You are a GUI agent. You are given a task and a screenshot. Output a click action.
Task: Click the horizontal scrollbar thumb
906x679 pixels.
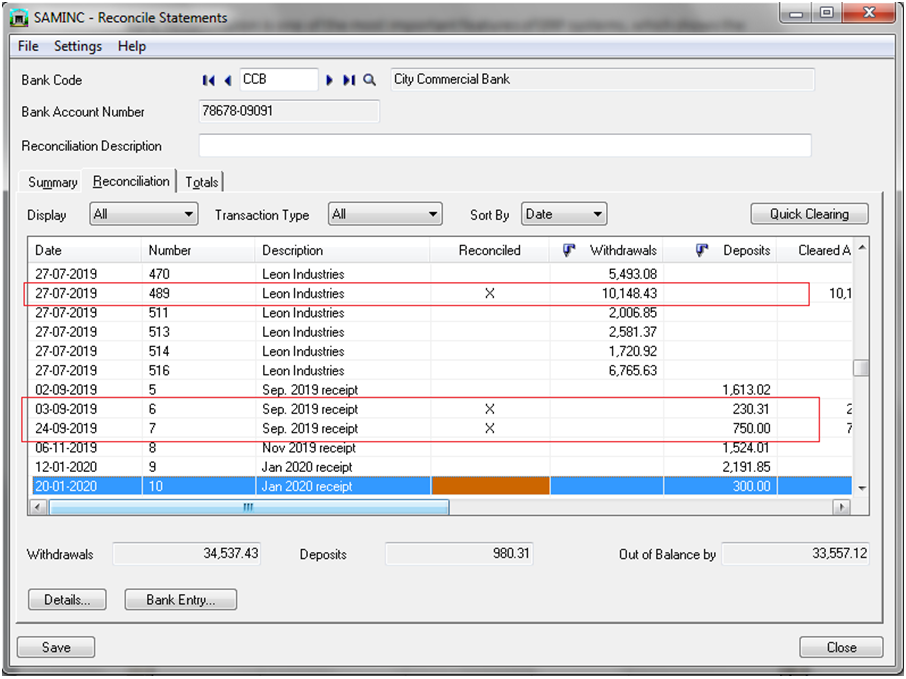(x=249, y=507)
